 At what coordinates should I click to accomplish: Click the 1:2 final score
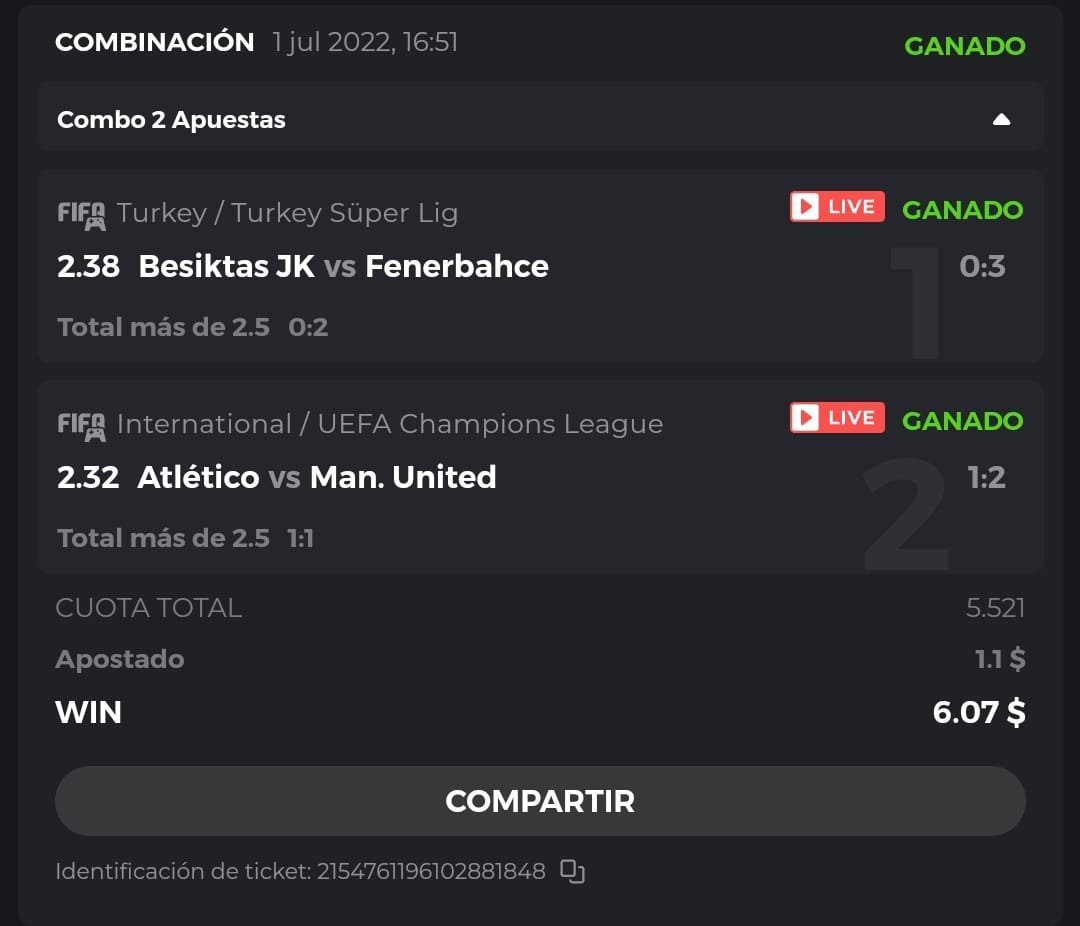click(x=986, y=477)
